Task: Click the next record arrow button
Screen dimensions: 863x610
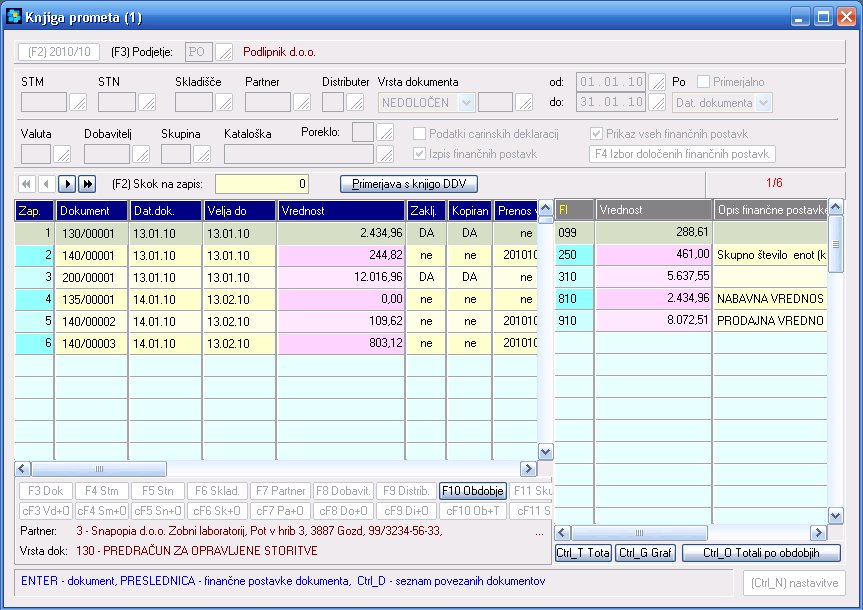Action: (67, 184)
